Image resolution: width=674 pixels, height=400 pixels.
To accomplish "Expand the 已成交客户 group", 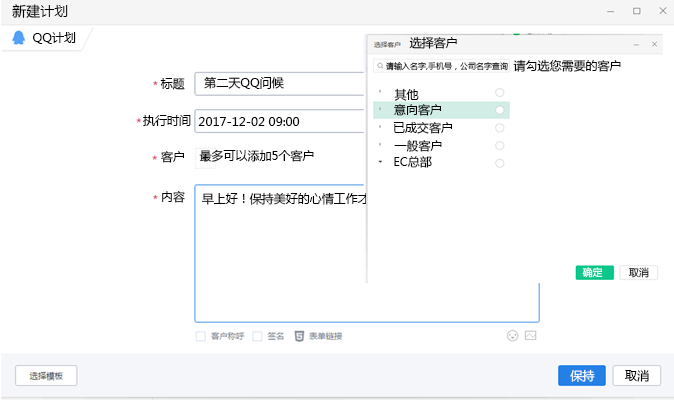I will 380,127.
